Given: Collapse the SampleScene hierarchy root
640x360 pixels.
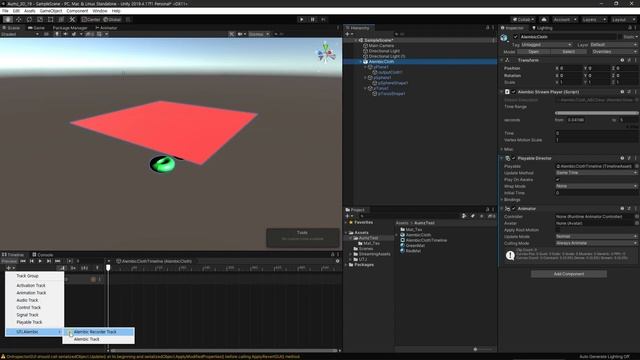Looking at the screenshot, I should pos(355,40).
